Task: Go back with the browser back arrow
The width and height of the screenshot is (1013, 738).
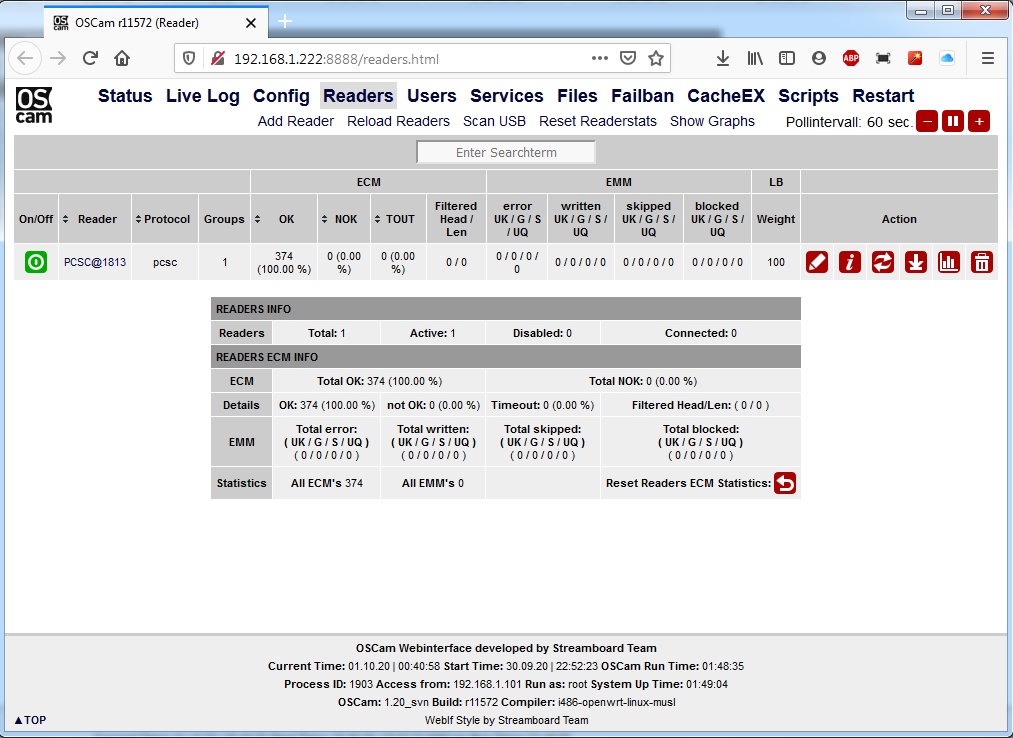Action: coord(25,59)
